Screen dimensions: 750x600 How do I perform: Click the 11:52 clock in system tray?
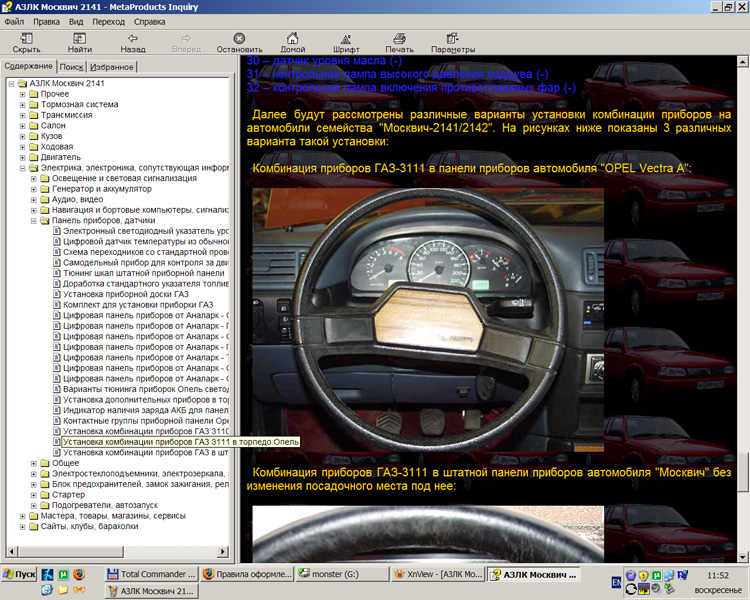[x=717, y=575]
